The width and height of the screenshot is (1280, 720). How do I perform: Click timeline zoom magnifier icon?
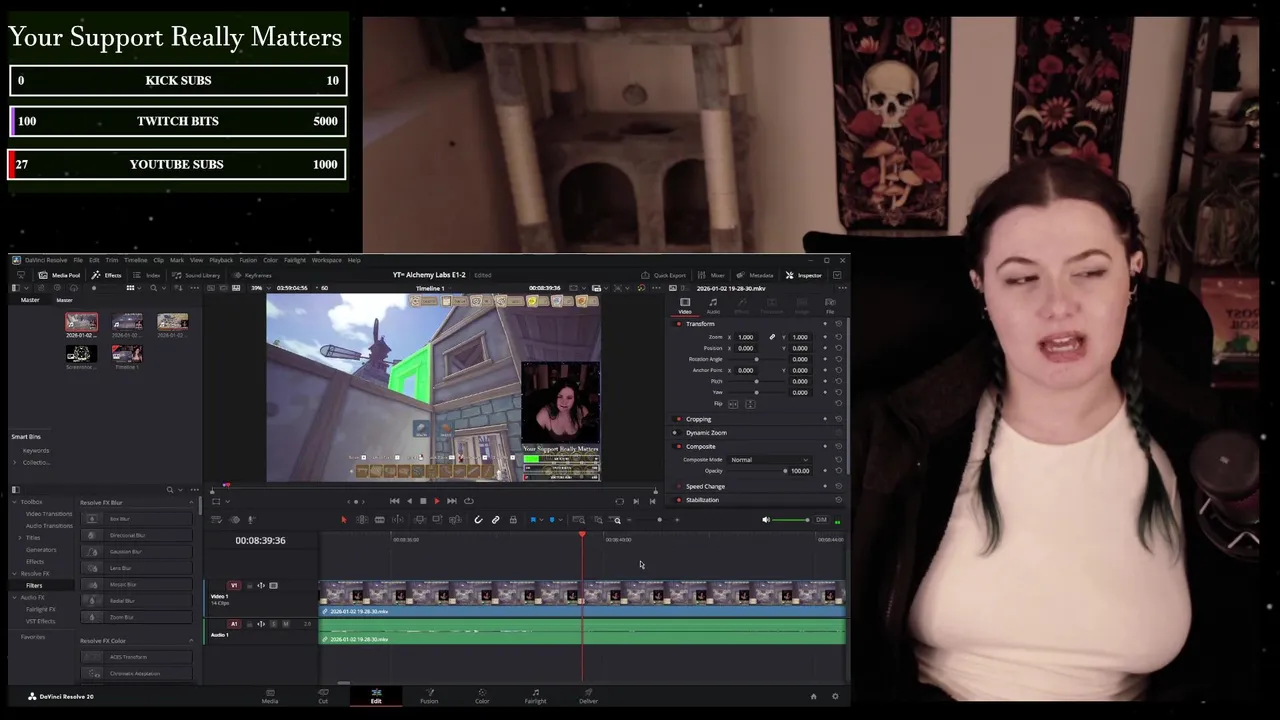[617, 520]
